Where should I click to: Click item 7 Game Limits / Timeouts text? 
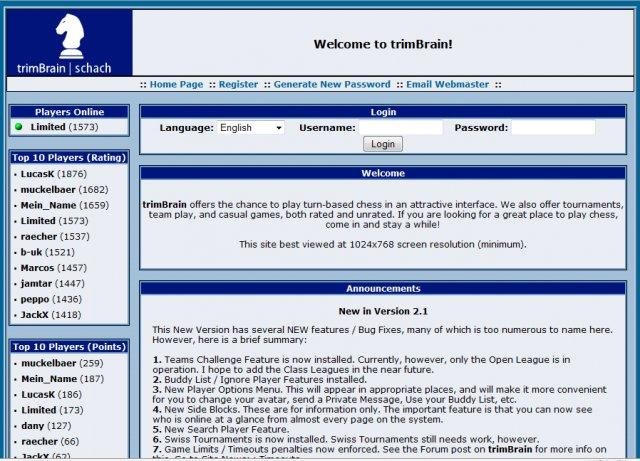pyautogui.click(x=380, y=451)
